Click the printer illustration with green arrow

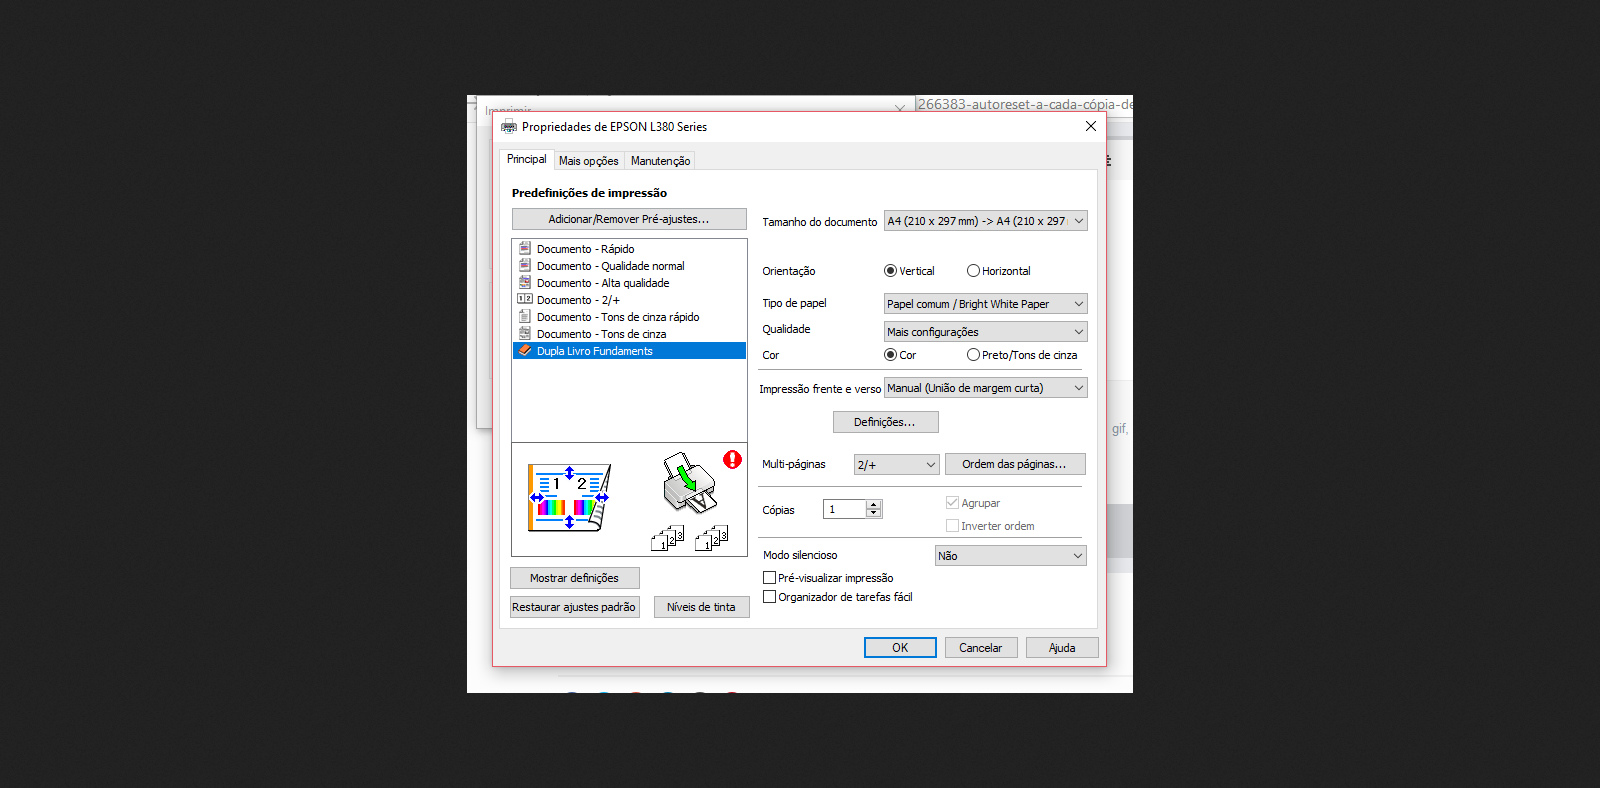pyautogui.click(x=689, y=483)
